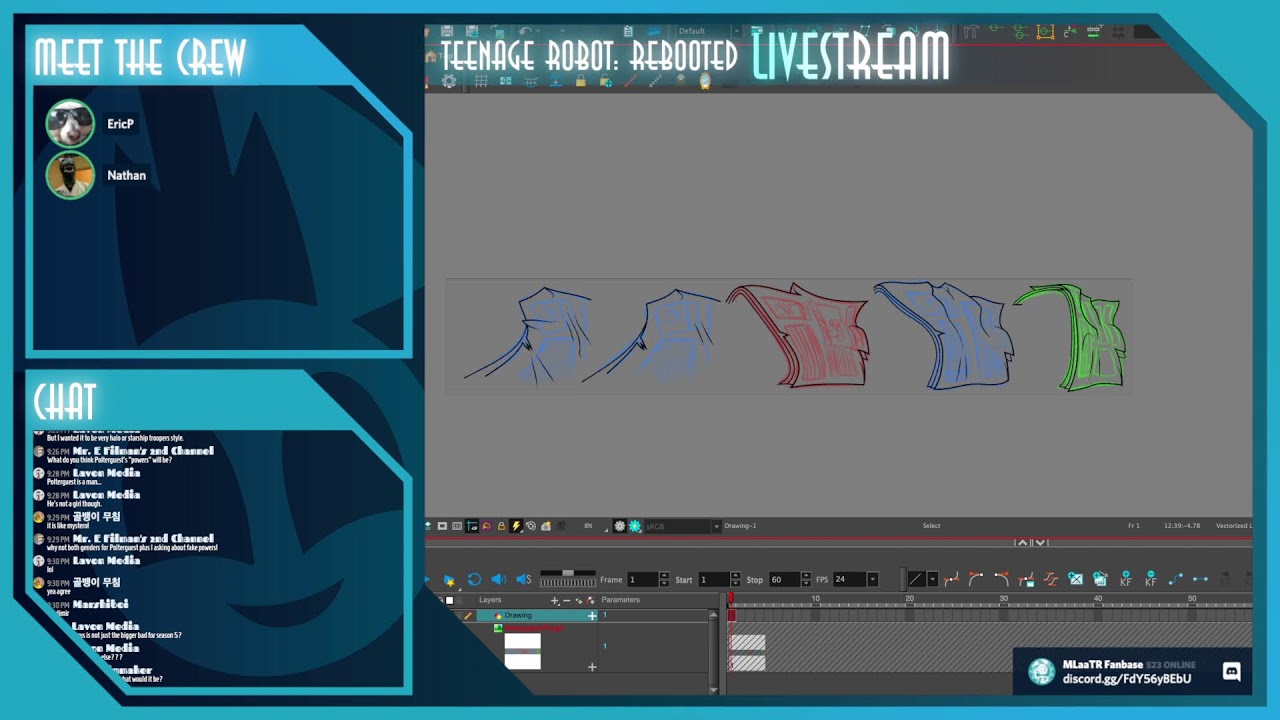Toggle the checkbox in Layers header
Viewport: 1280px width, 720px height.
click(x=449, y=600)
